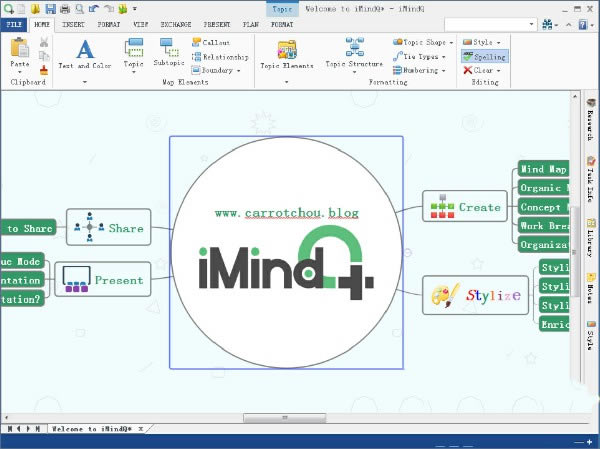Print the map via printer icon

pyautogui.click(x=65, y=8)
